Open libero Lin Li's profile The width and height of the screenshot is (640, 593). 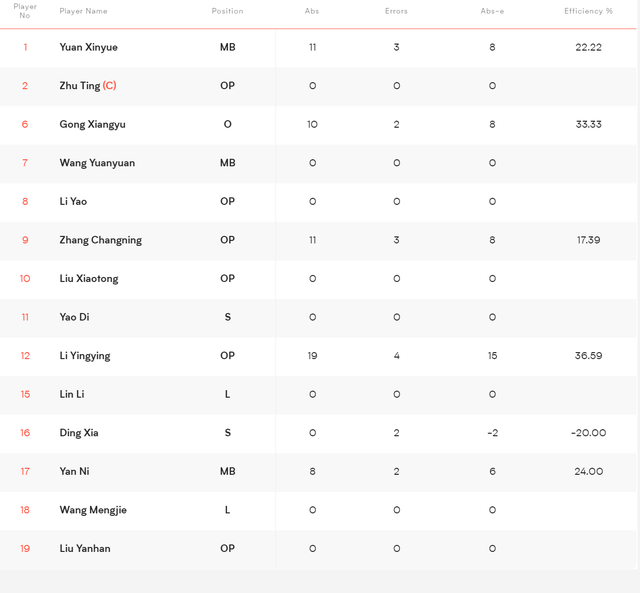72,394
